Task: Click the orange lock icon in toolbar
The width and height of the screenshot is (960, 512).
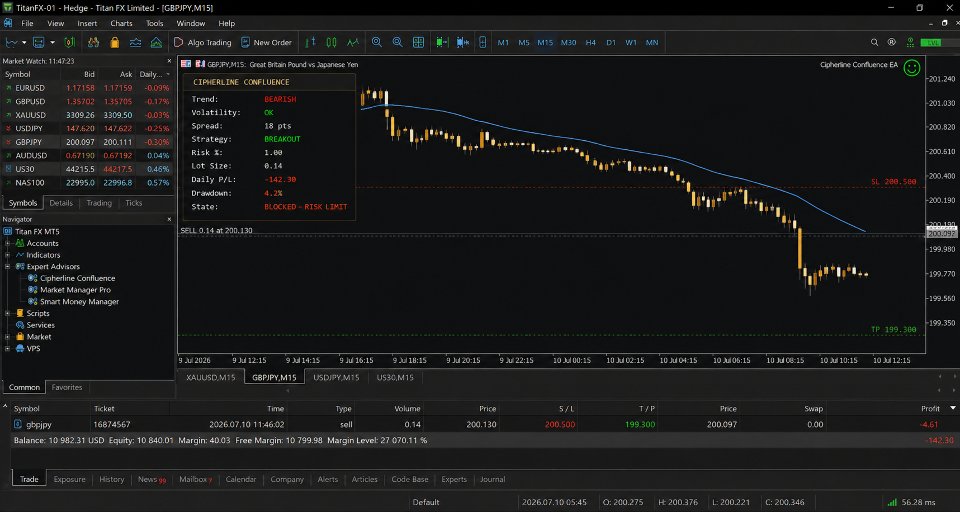Action: [x=114, y=42]
